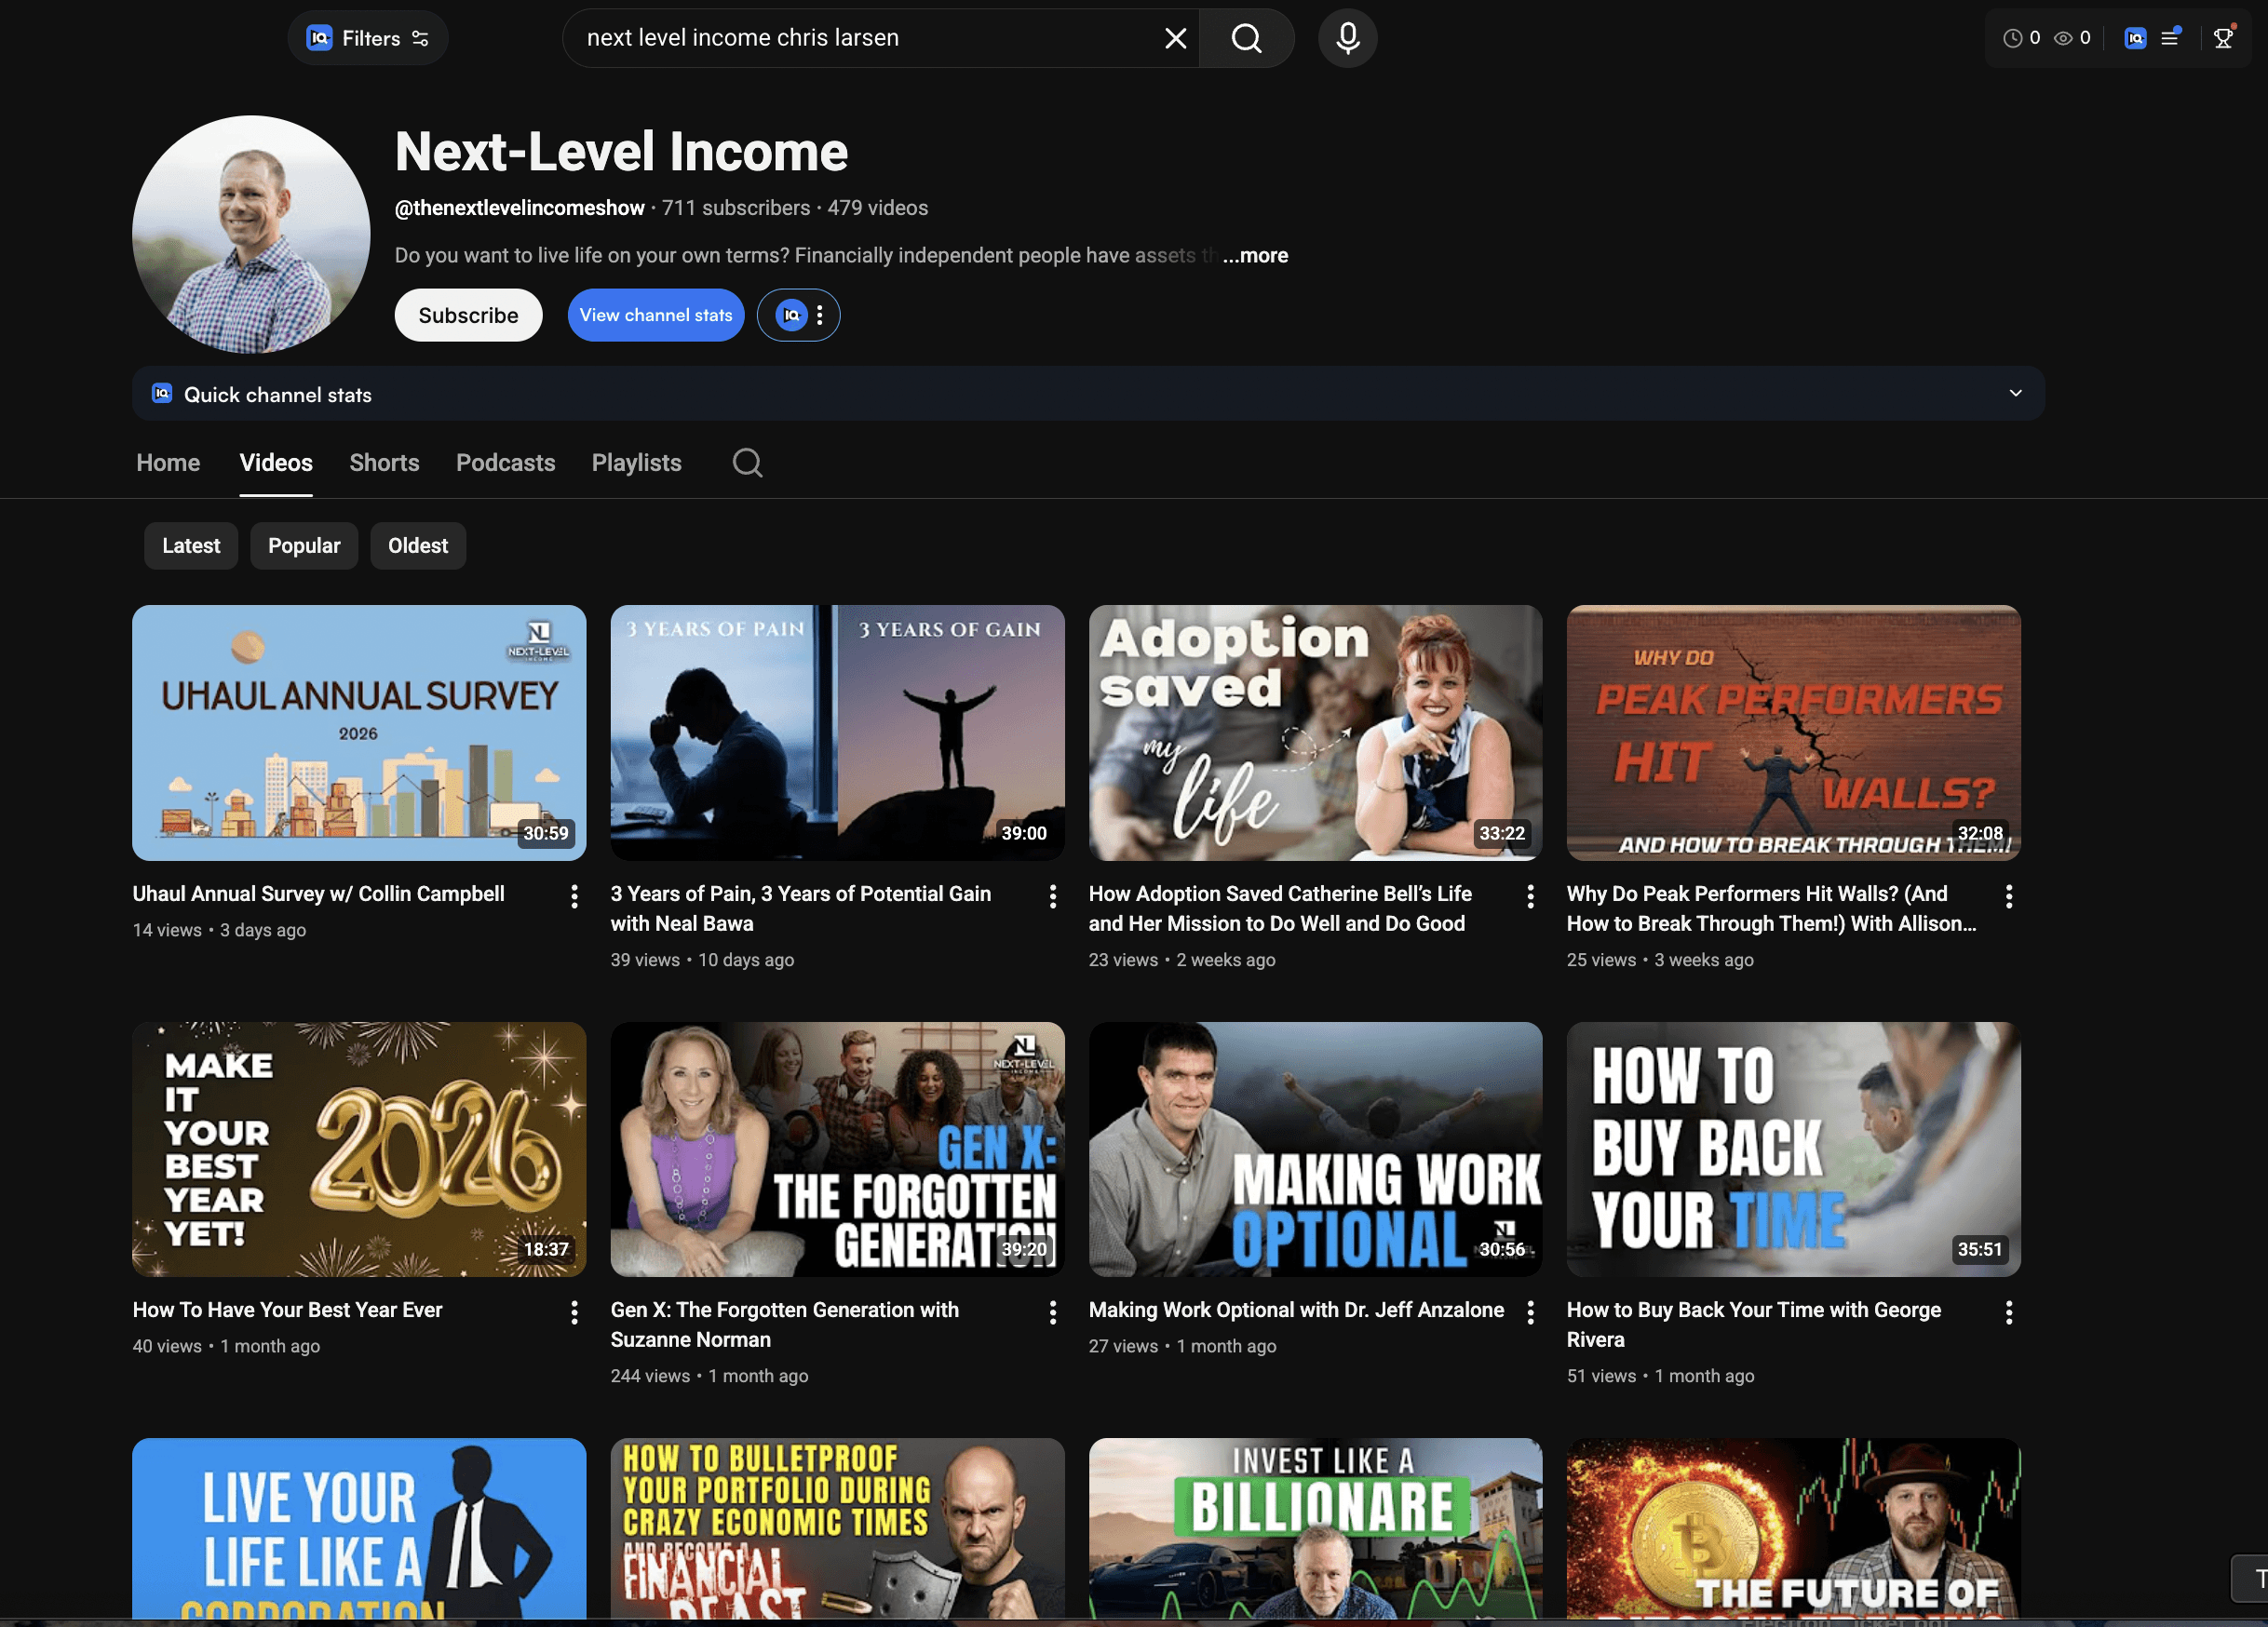
Task: Click the View channel stats button
Action: 655,315
